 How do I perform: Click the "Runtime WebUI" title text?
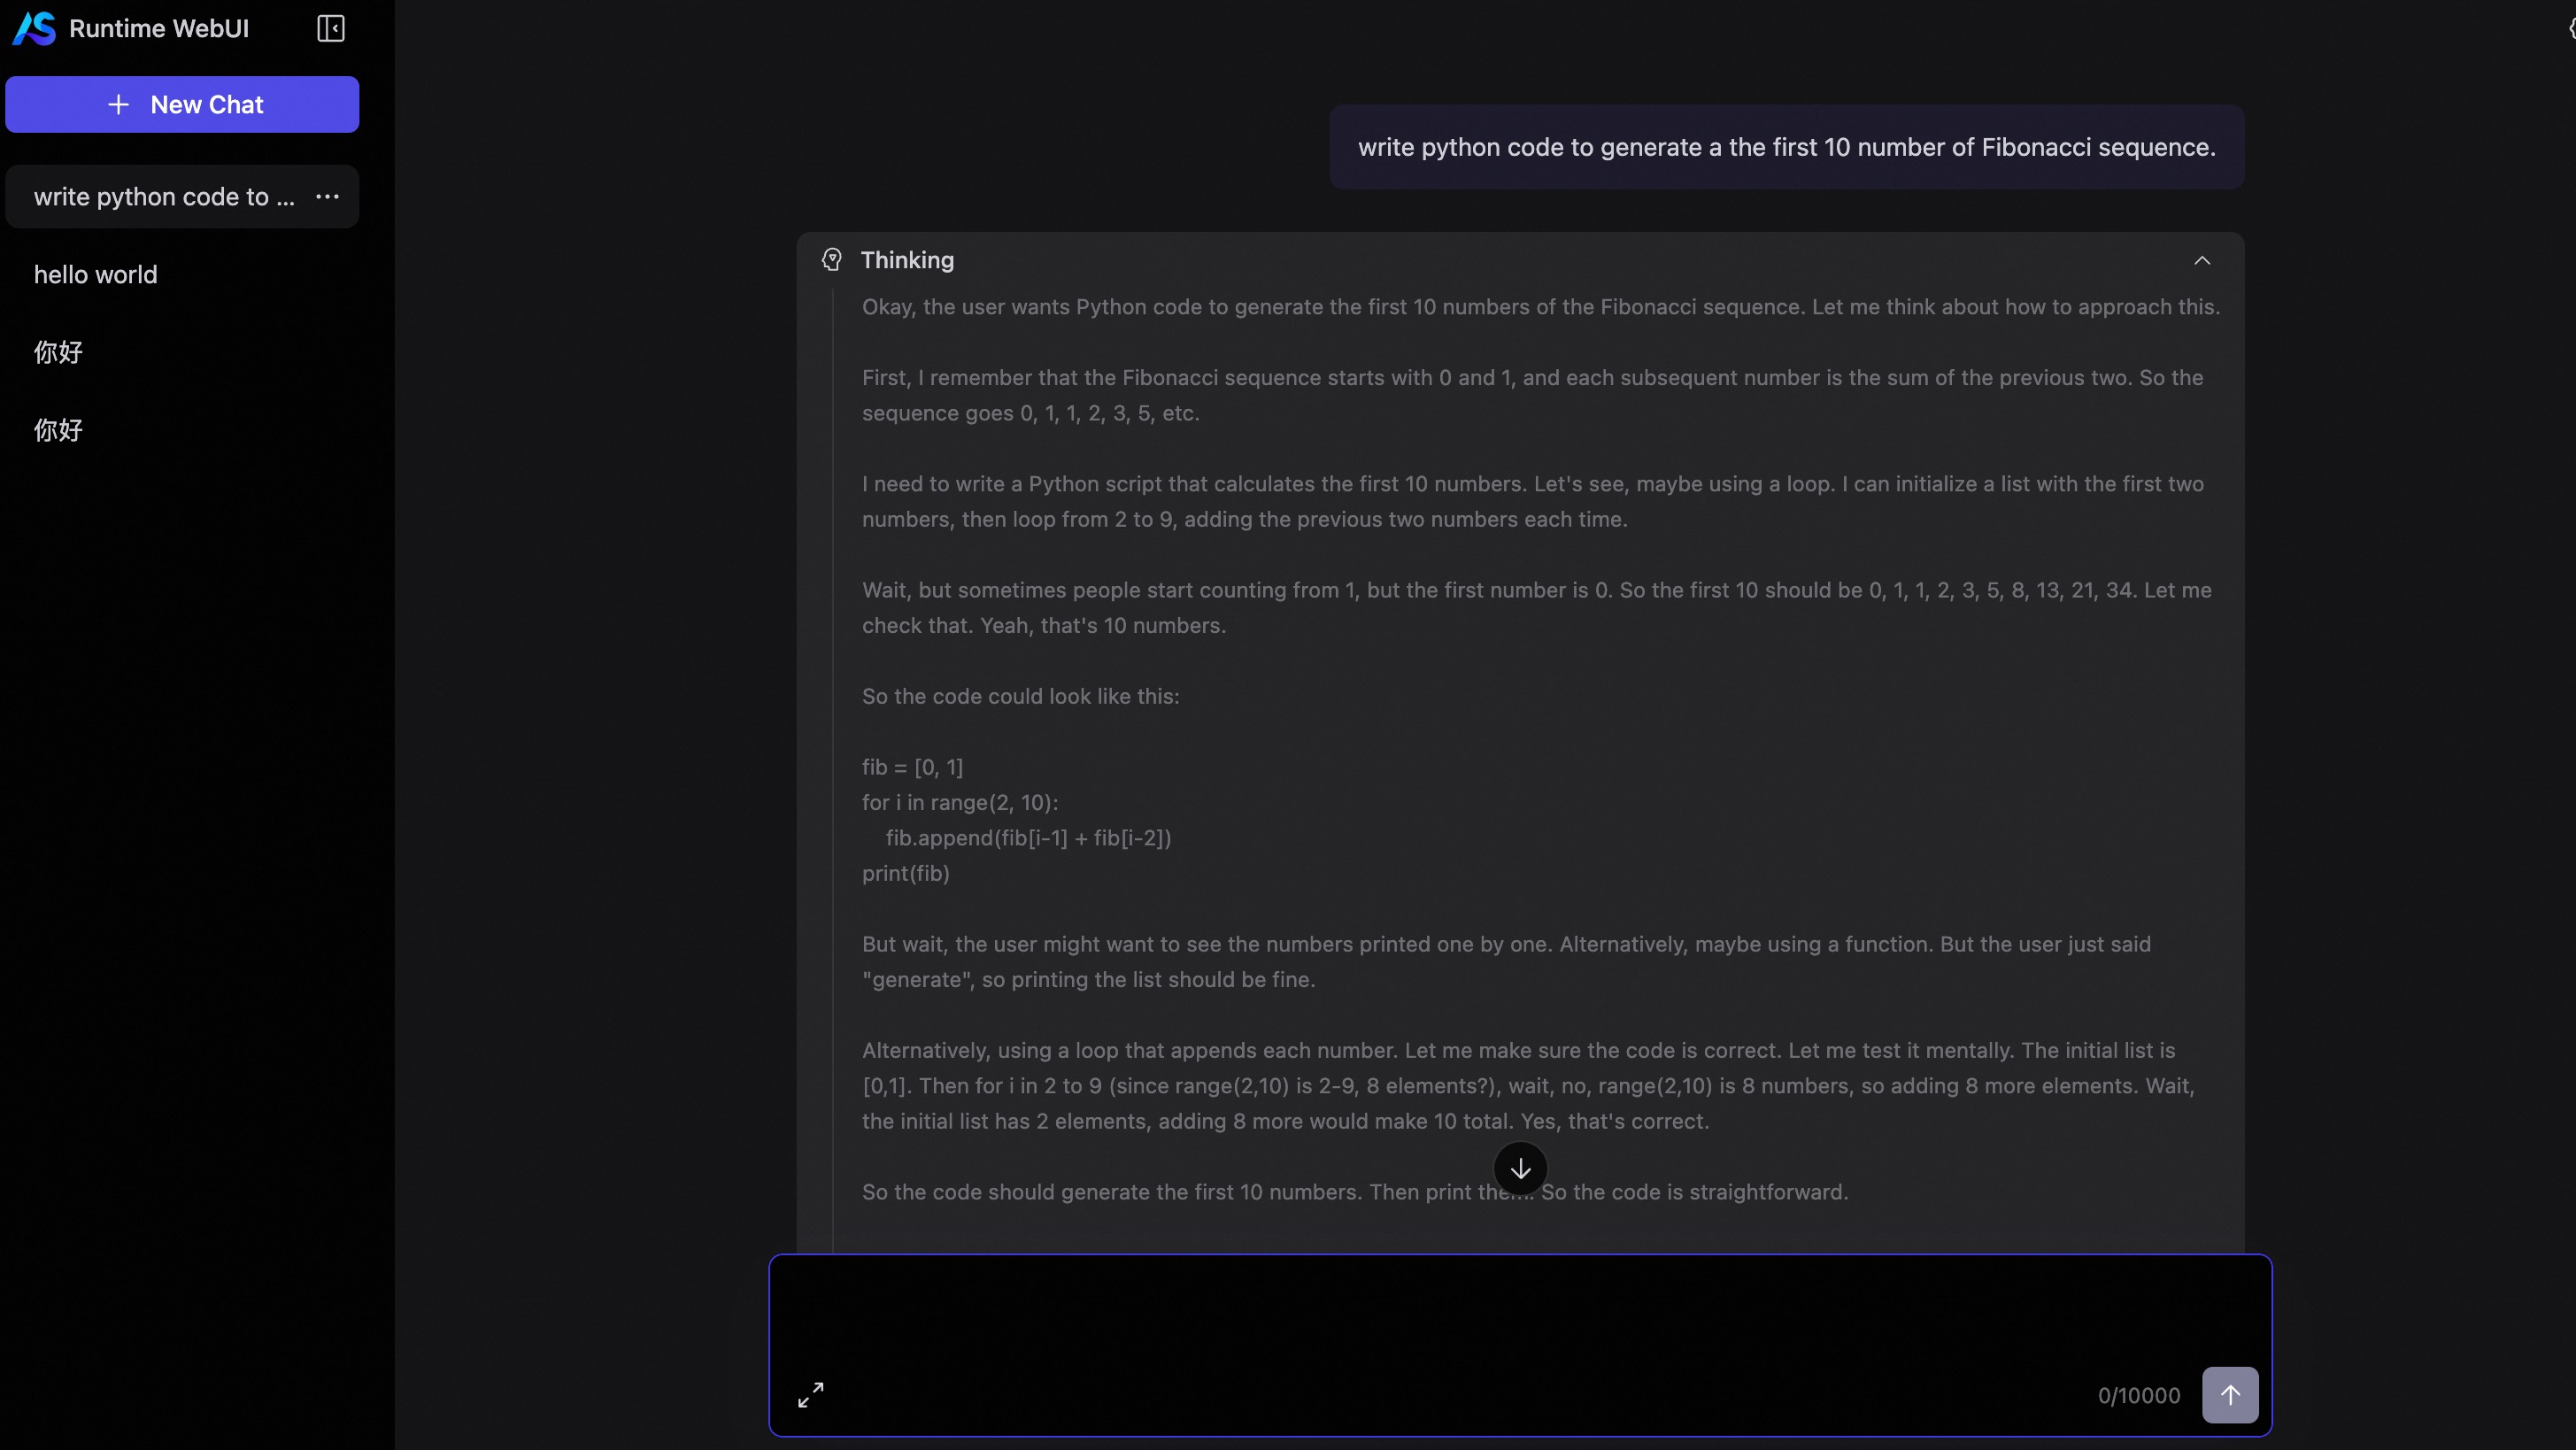(x=159, y=28)
